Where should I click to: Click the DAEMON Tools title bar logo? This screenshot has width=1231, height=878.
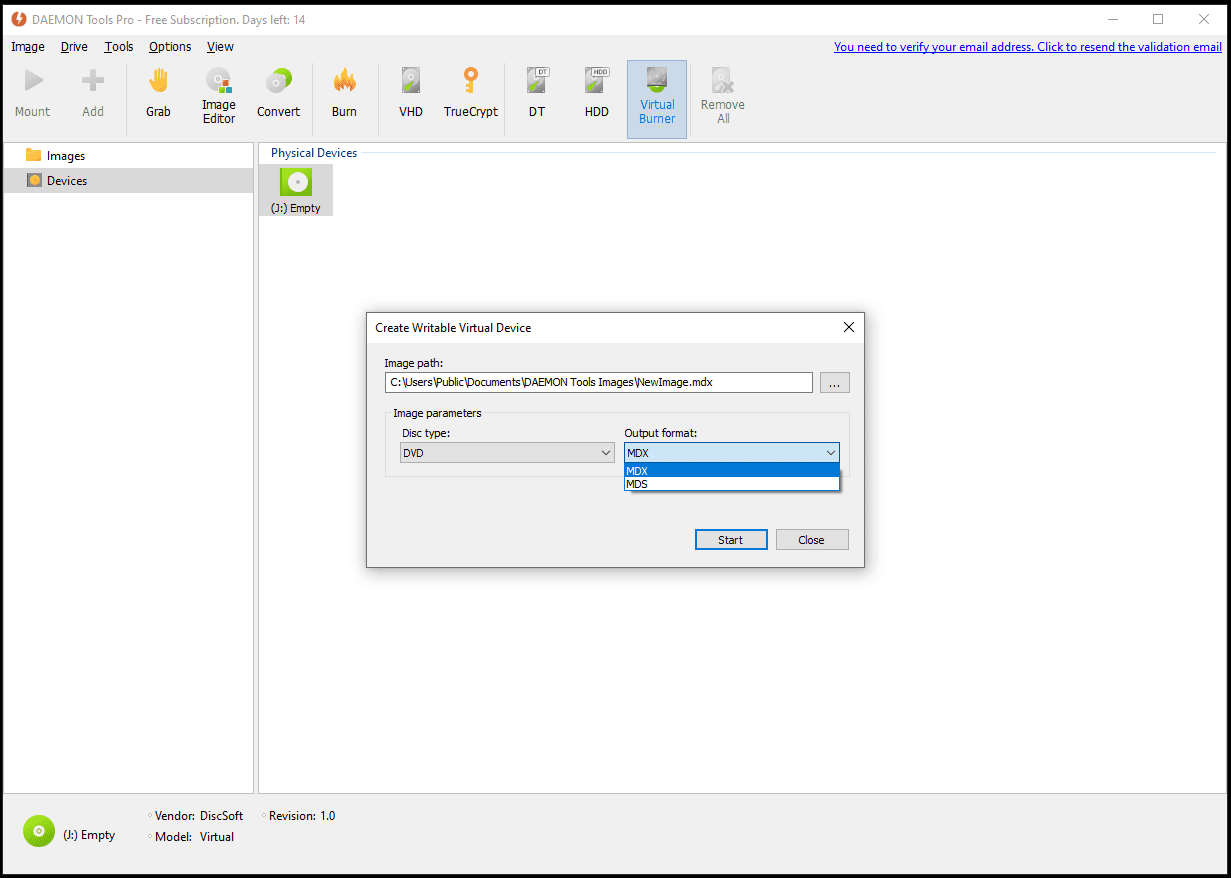point(19,19)
